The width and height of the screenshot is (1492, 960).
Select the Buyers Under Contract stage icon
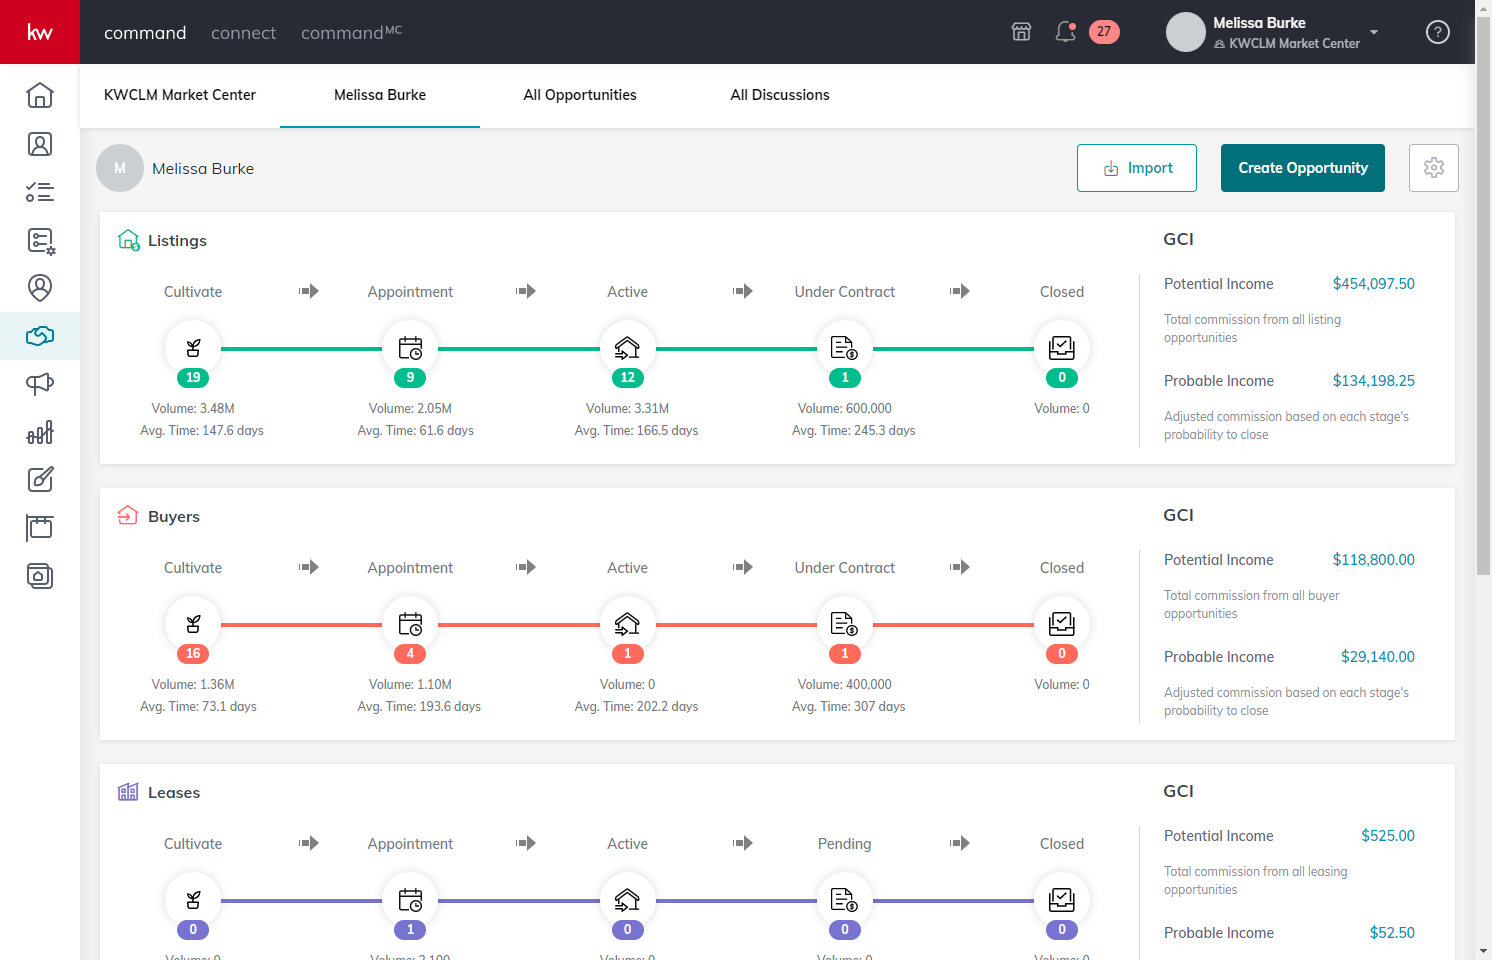[845, 624]
